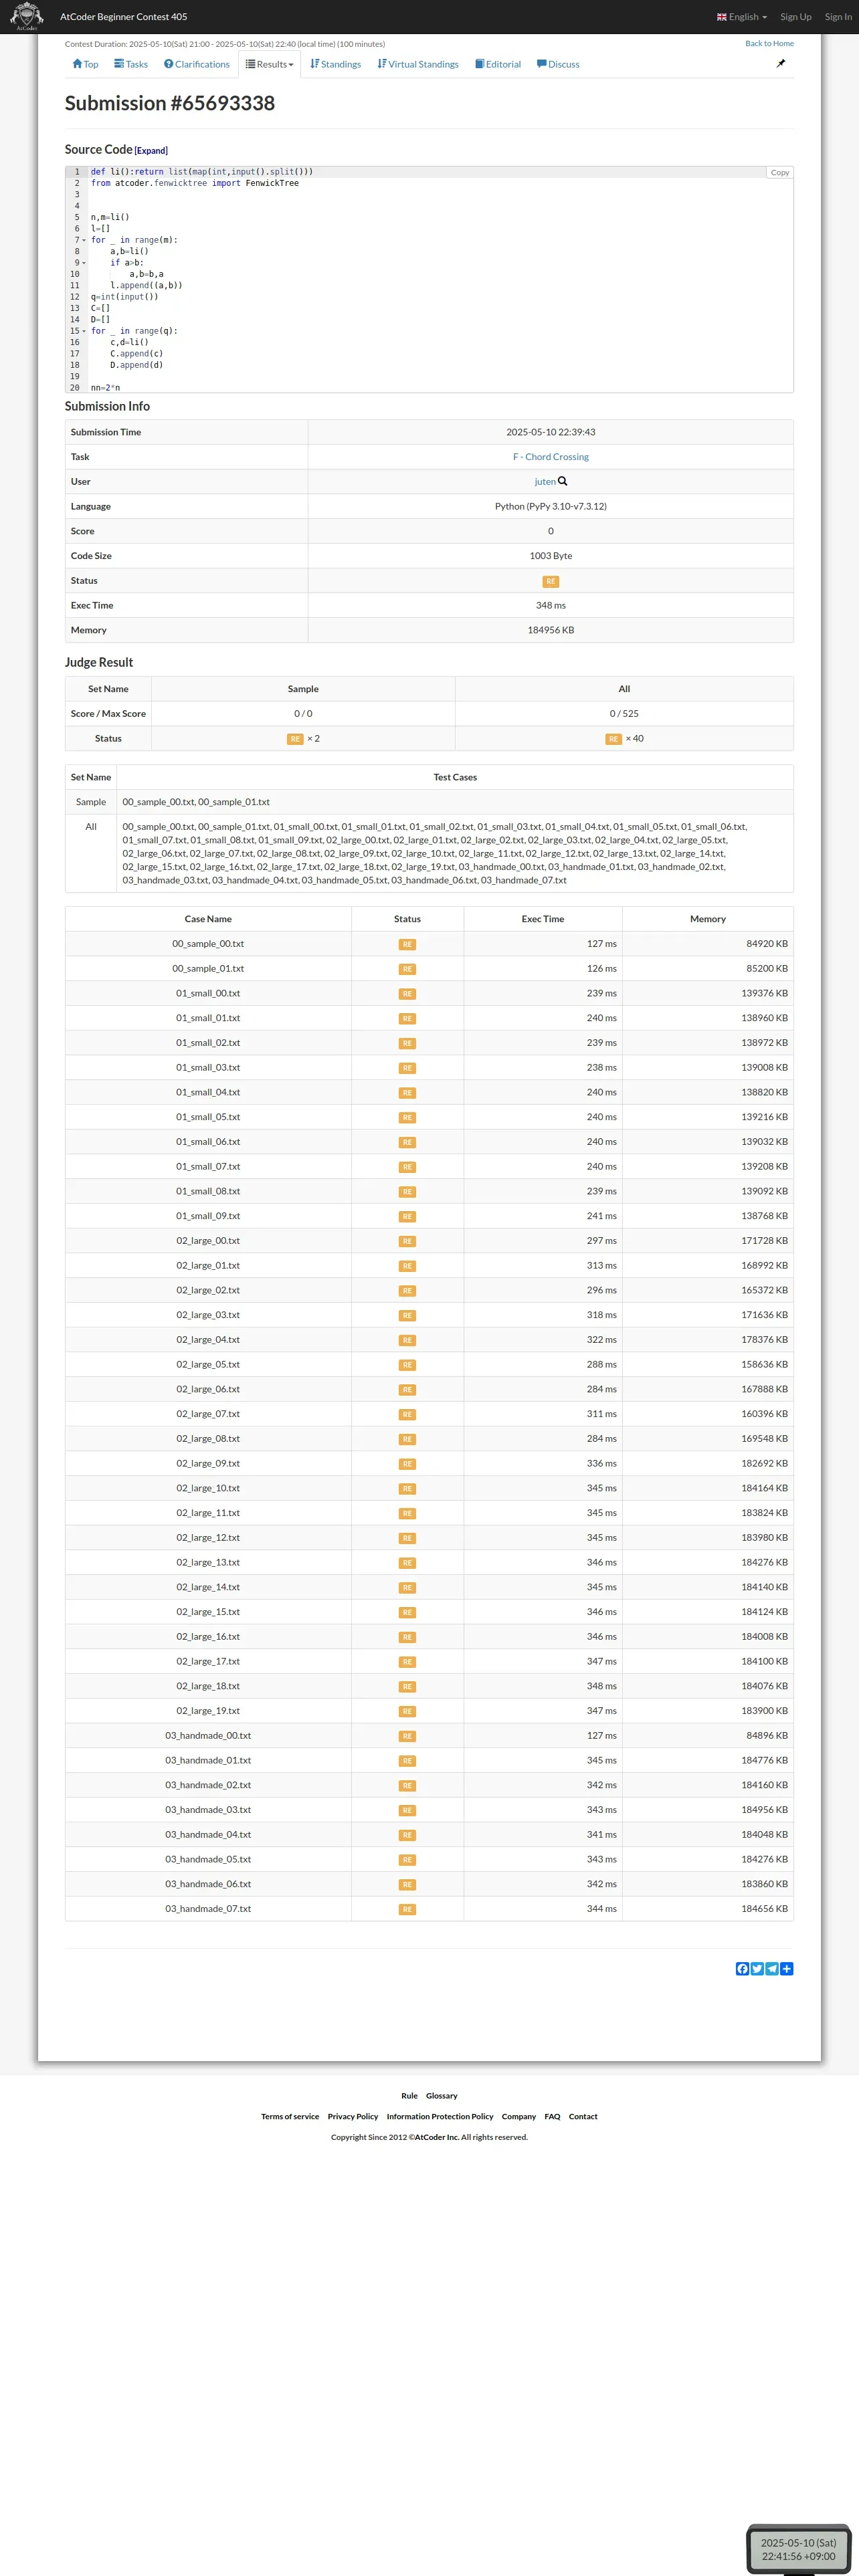Open task F - Chord Crossing link
859x2576 pixels.
click(551, 457)
